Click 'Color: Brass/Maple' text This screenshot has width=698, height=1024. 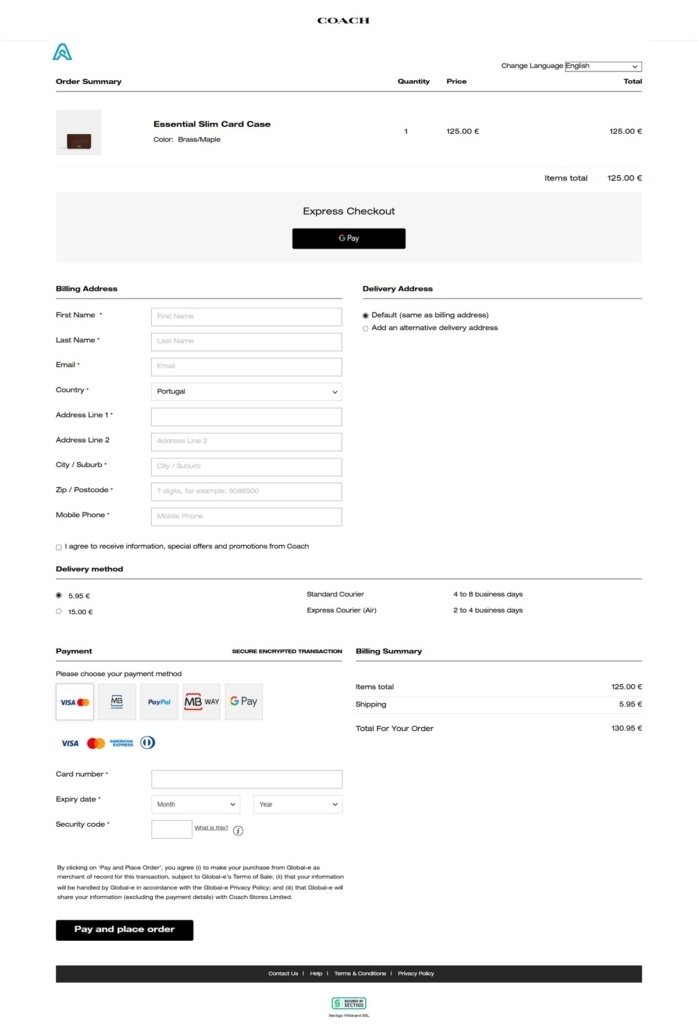tap(187, 140)
